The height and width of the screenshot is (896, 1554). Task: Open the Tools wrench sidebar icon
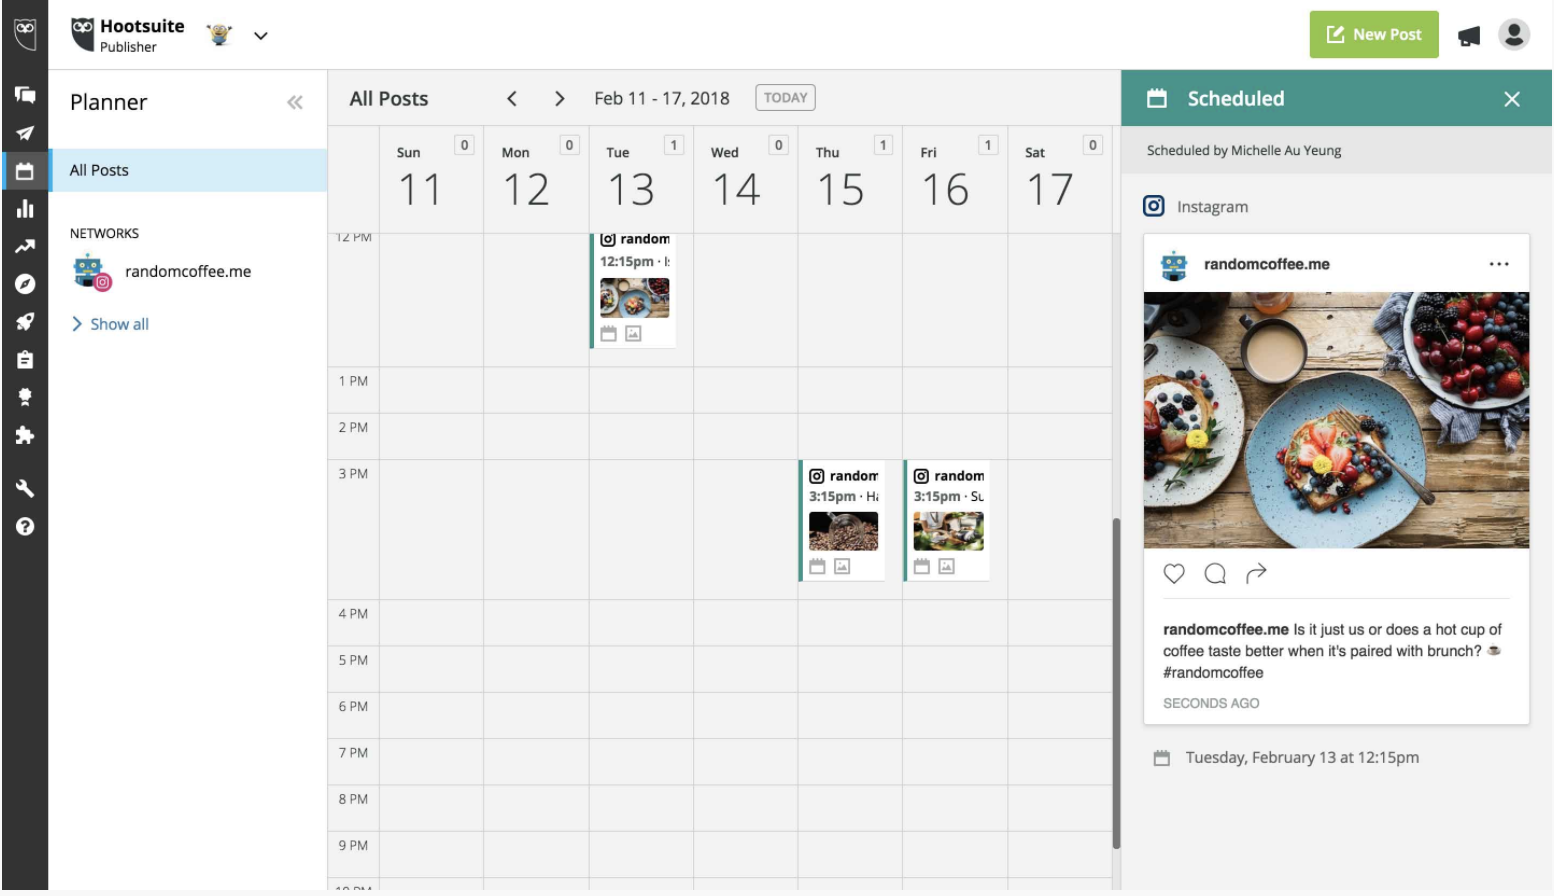click(25, 488)
